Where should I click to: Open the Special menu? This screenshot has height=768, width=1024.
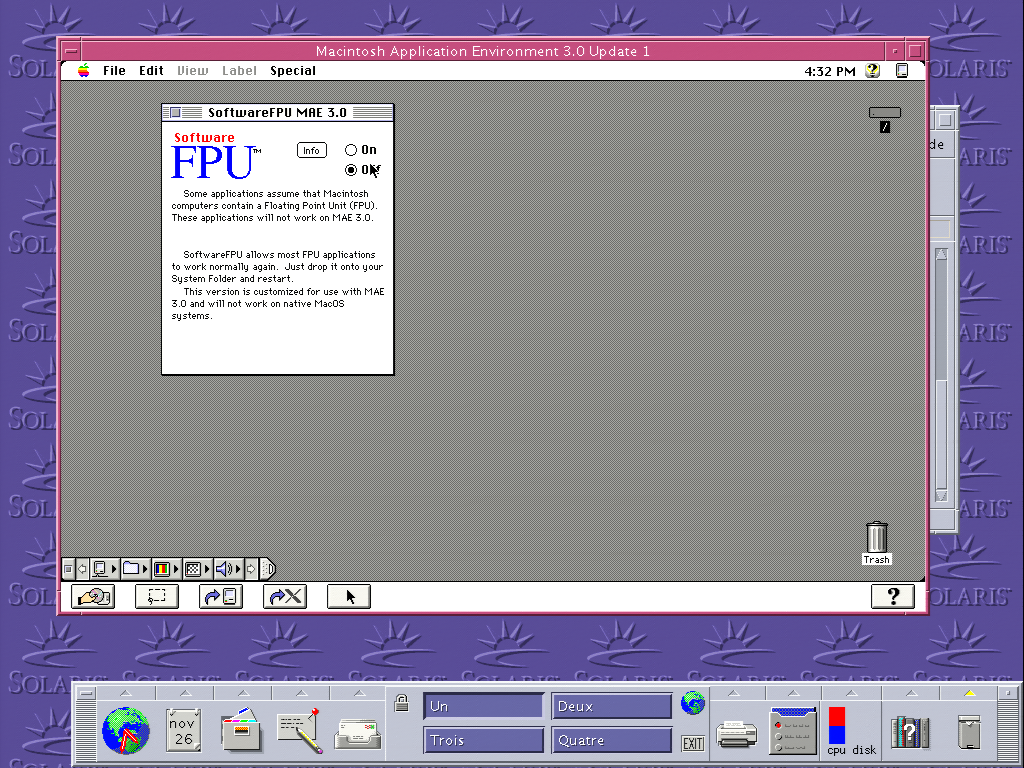click(293, 71)
